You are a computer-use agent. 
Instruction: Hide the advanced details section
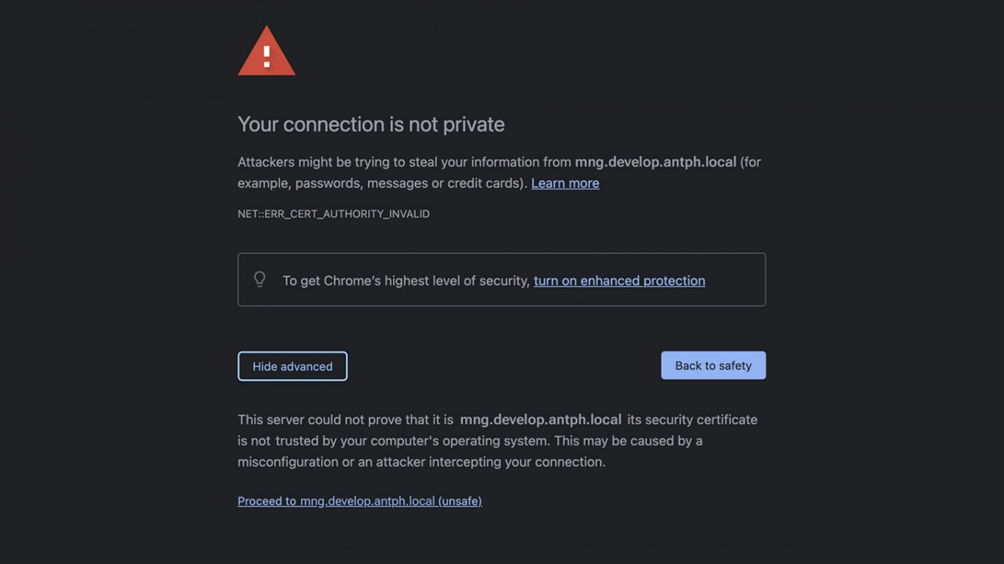tap(292, 366)
